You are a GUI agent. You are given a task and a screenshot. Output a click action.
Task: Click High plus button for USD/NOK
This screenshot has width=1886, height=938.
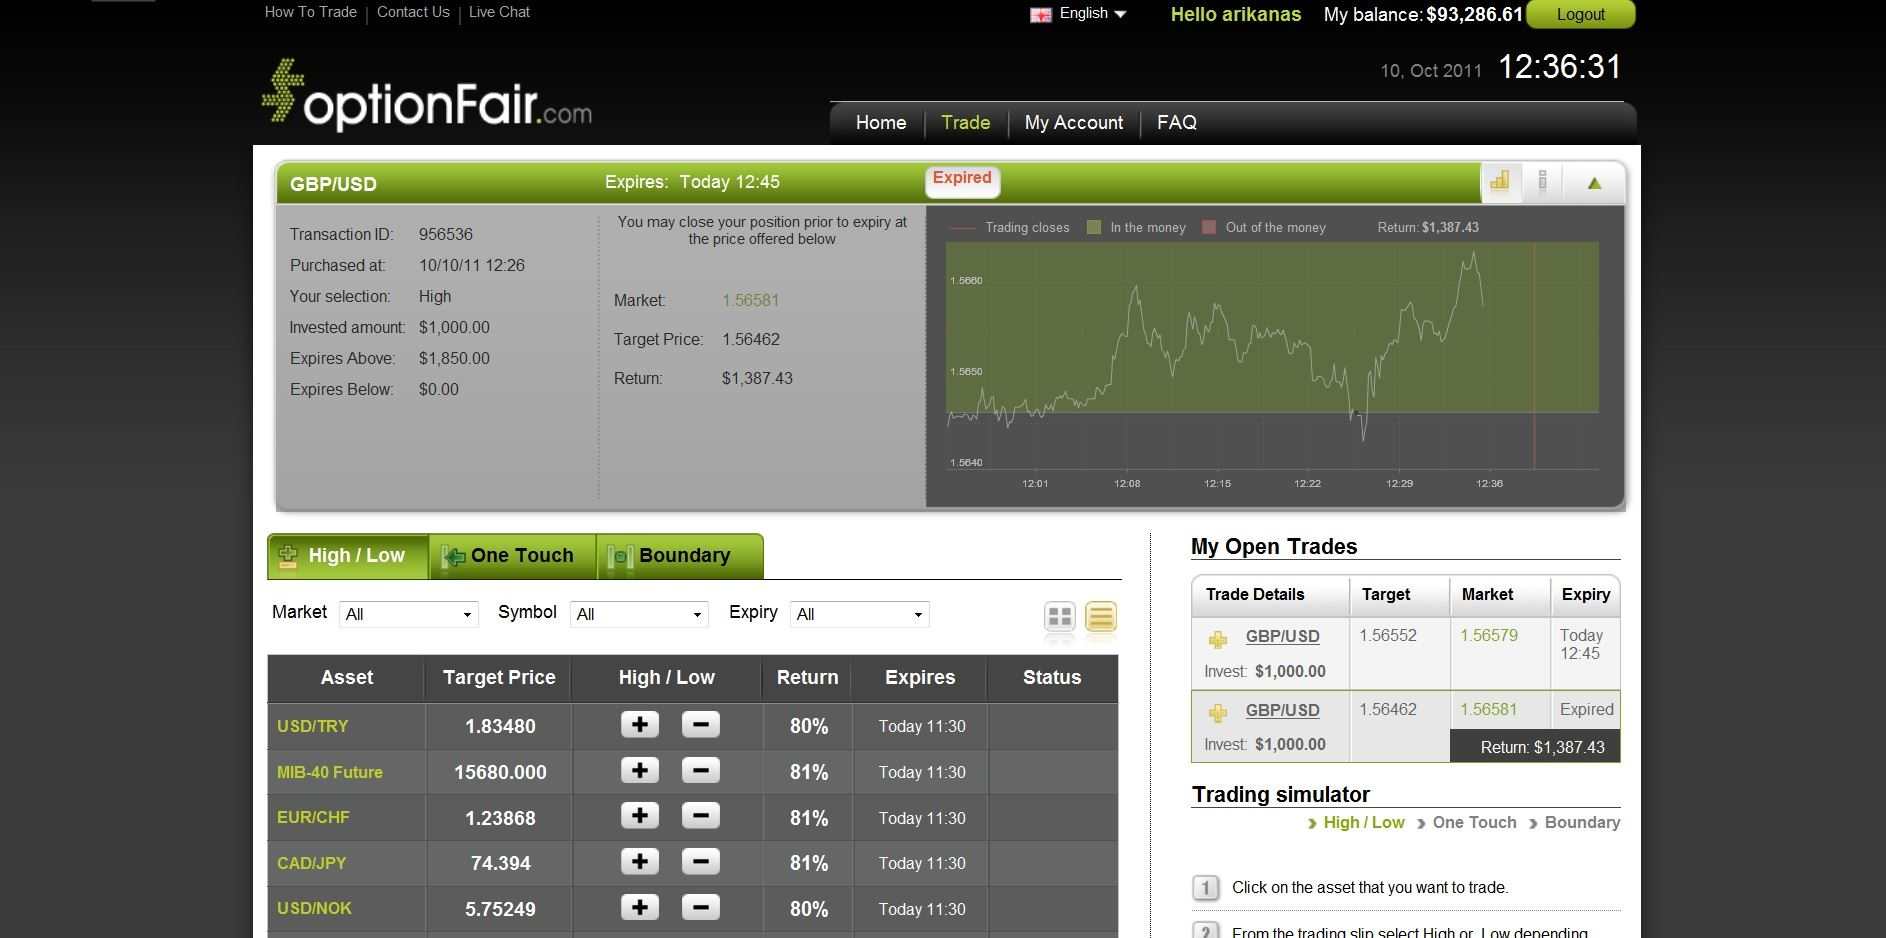pyautogui.click(x=640, y=908)
